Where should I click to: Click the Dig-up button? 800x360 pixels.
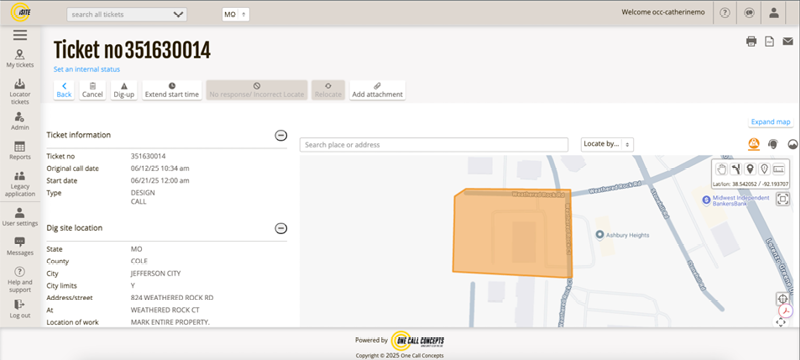[123, 90]
